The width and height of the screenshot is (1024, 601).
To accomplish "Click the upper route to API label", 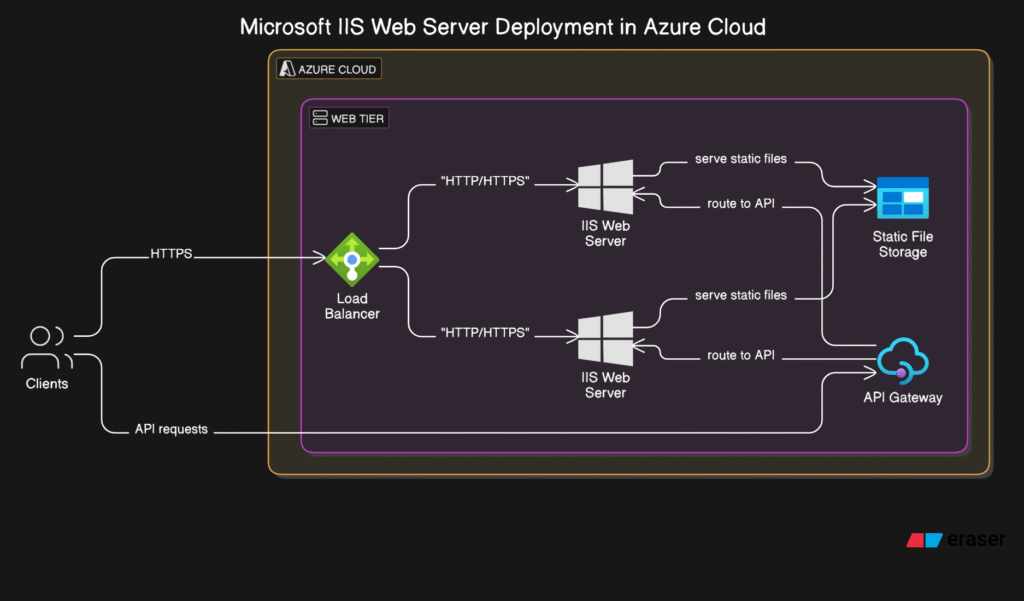I will (741, 204).
